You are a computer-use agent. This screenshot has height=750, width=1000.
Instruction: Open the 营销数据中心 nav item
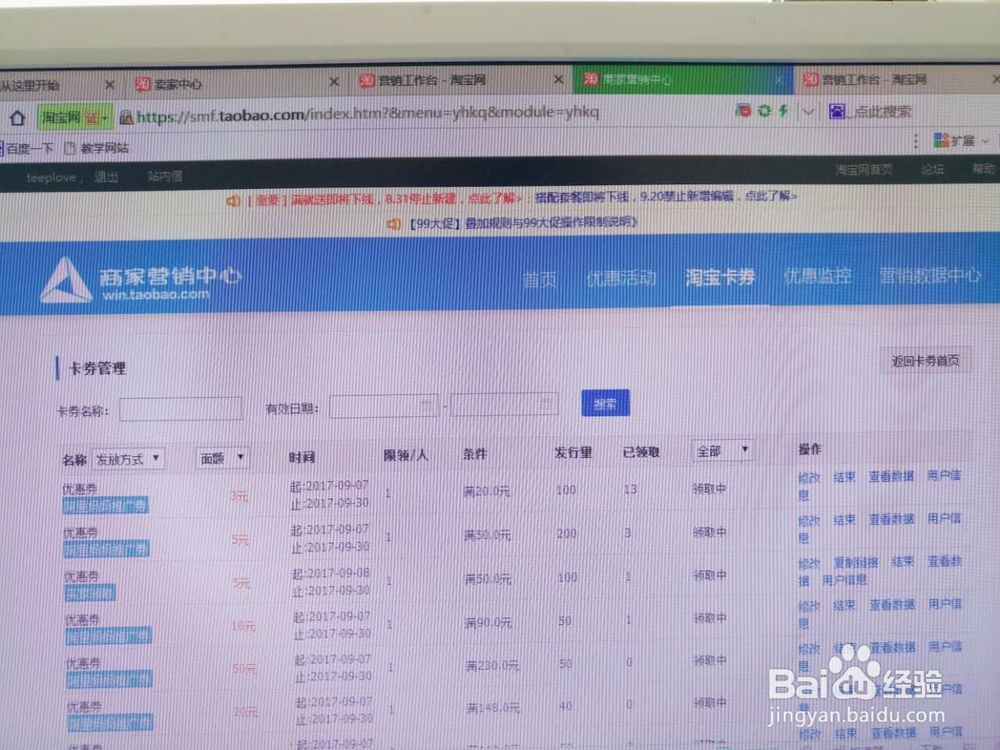pos(930,275)
